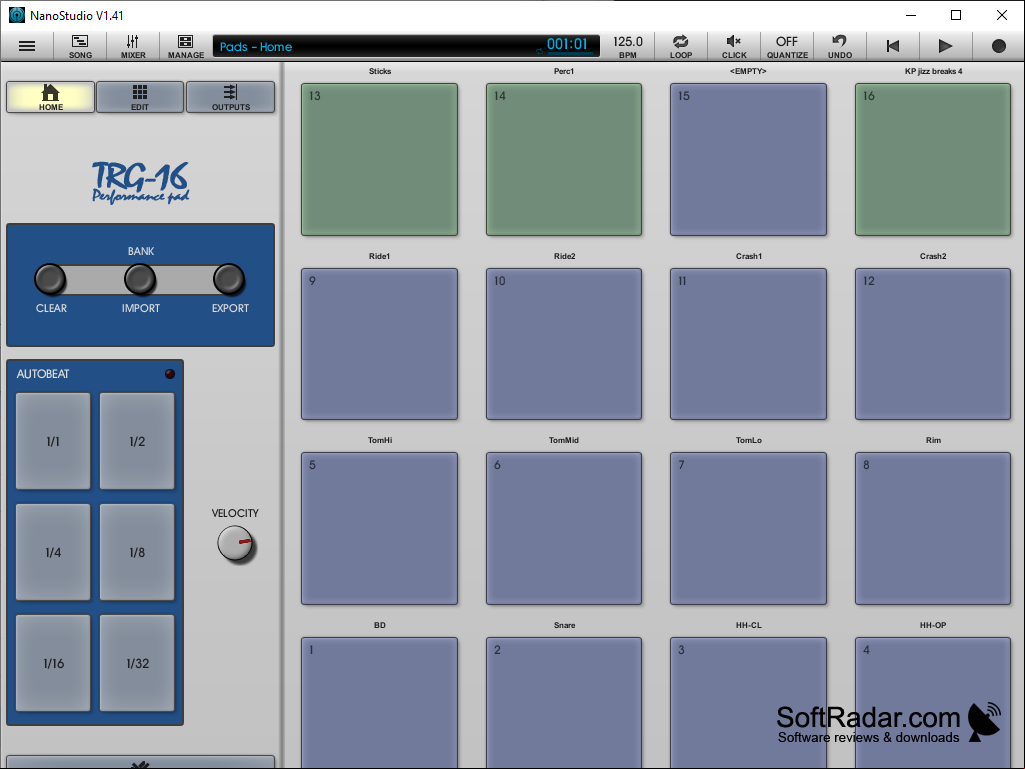Screen dimensions: 1025x769
Task: Trigger pad 8 Rim
Action: point(933,528)
